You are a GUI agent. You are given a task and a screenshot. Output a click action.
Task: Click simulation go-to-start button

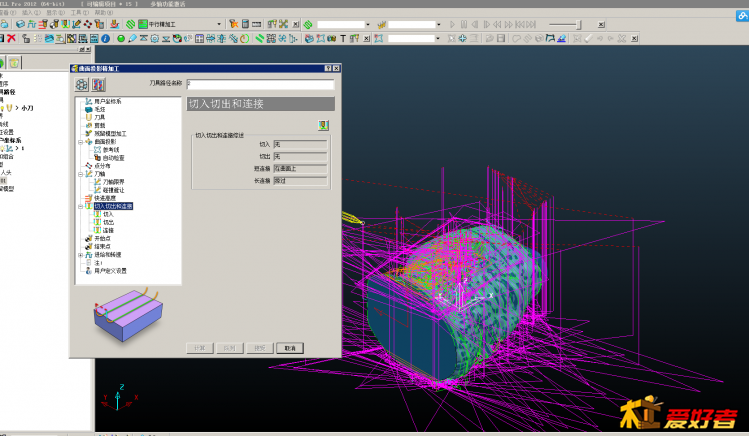(520, 24)
